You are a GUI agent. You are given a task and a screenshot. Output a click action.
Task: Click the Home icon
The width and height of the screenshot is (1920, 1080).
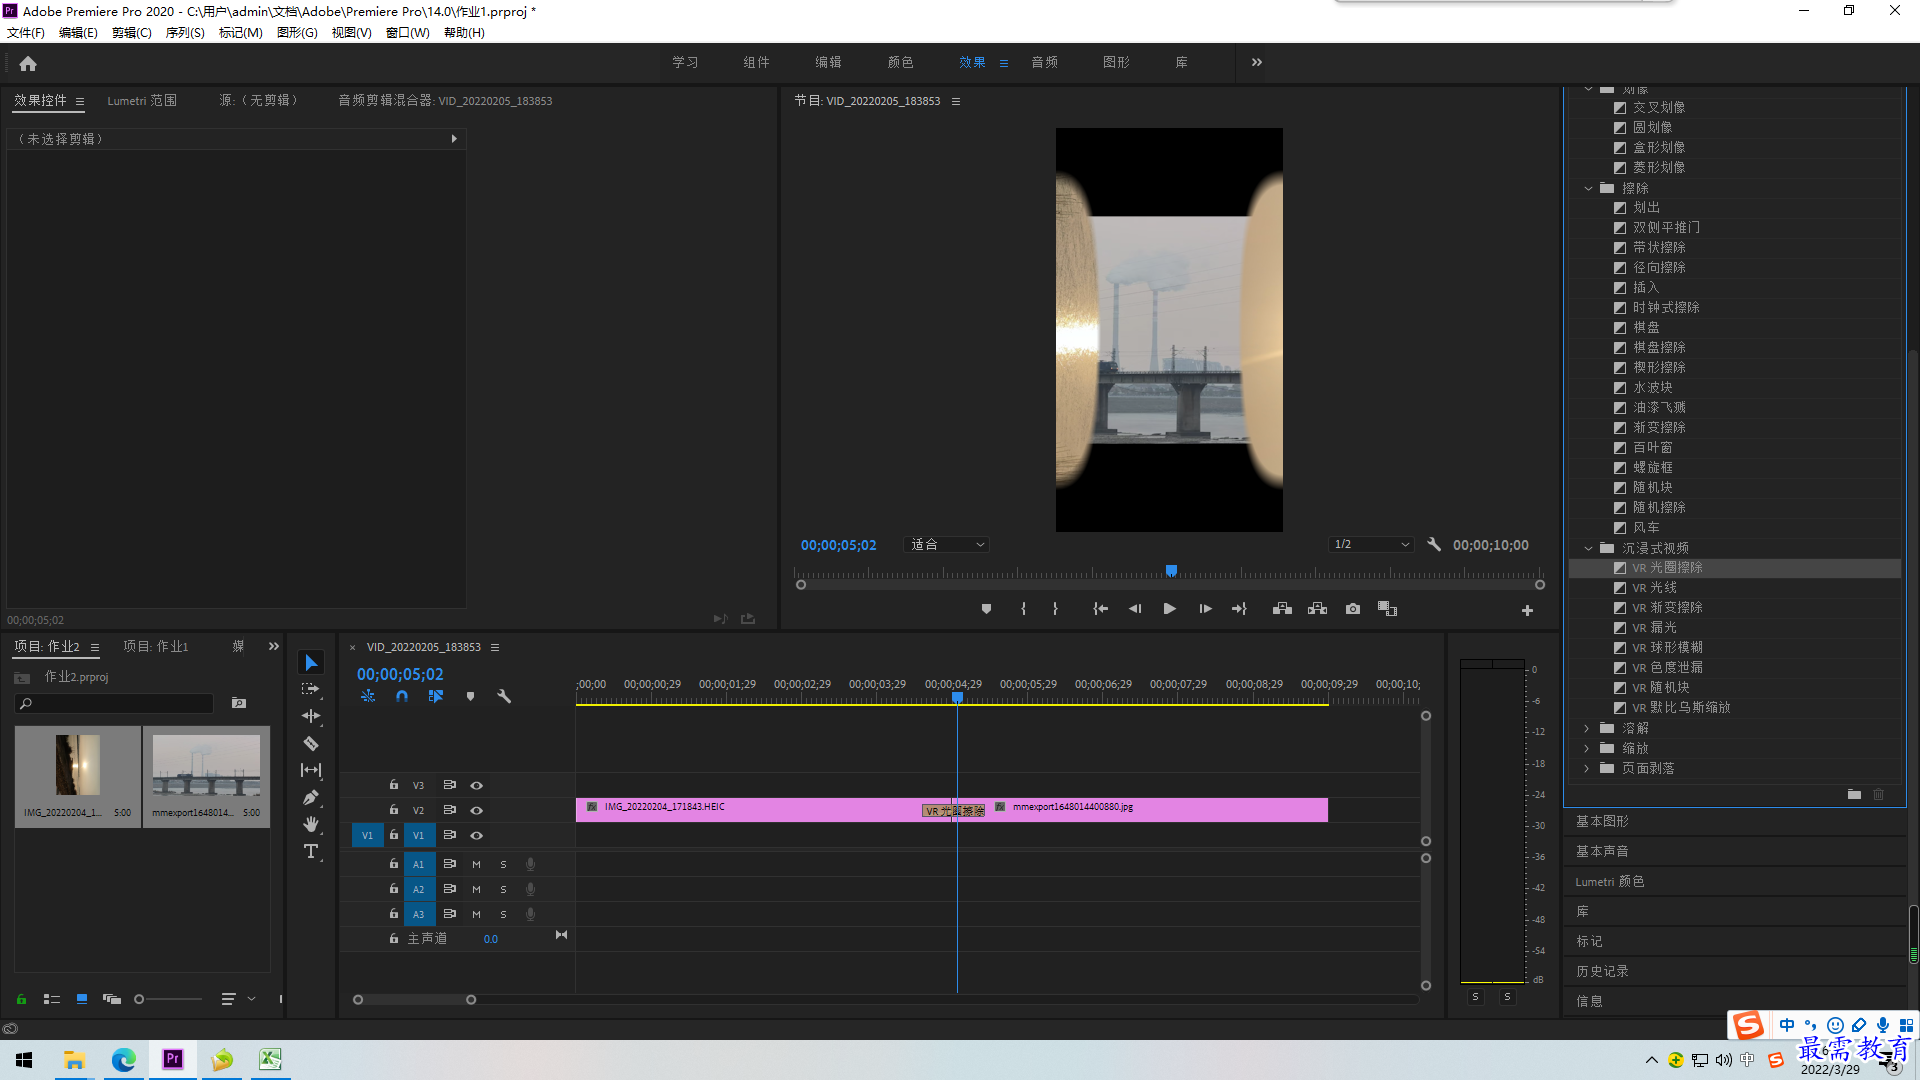pos(28,63)
